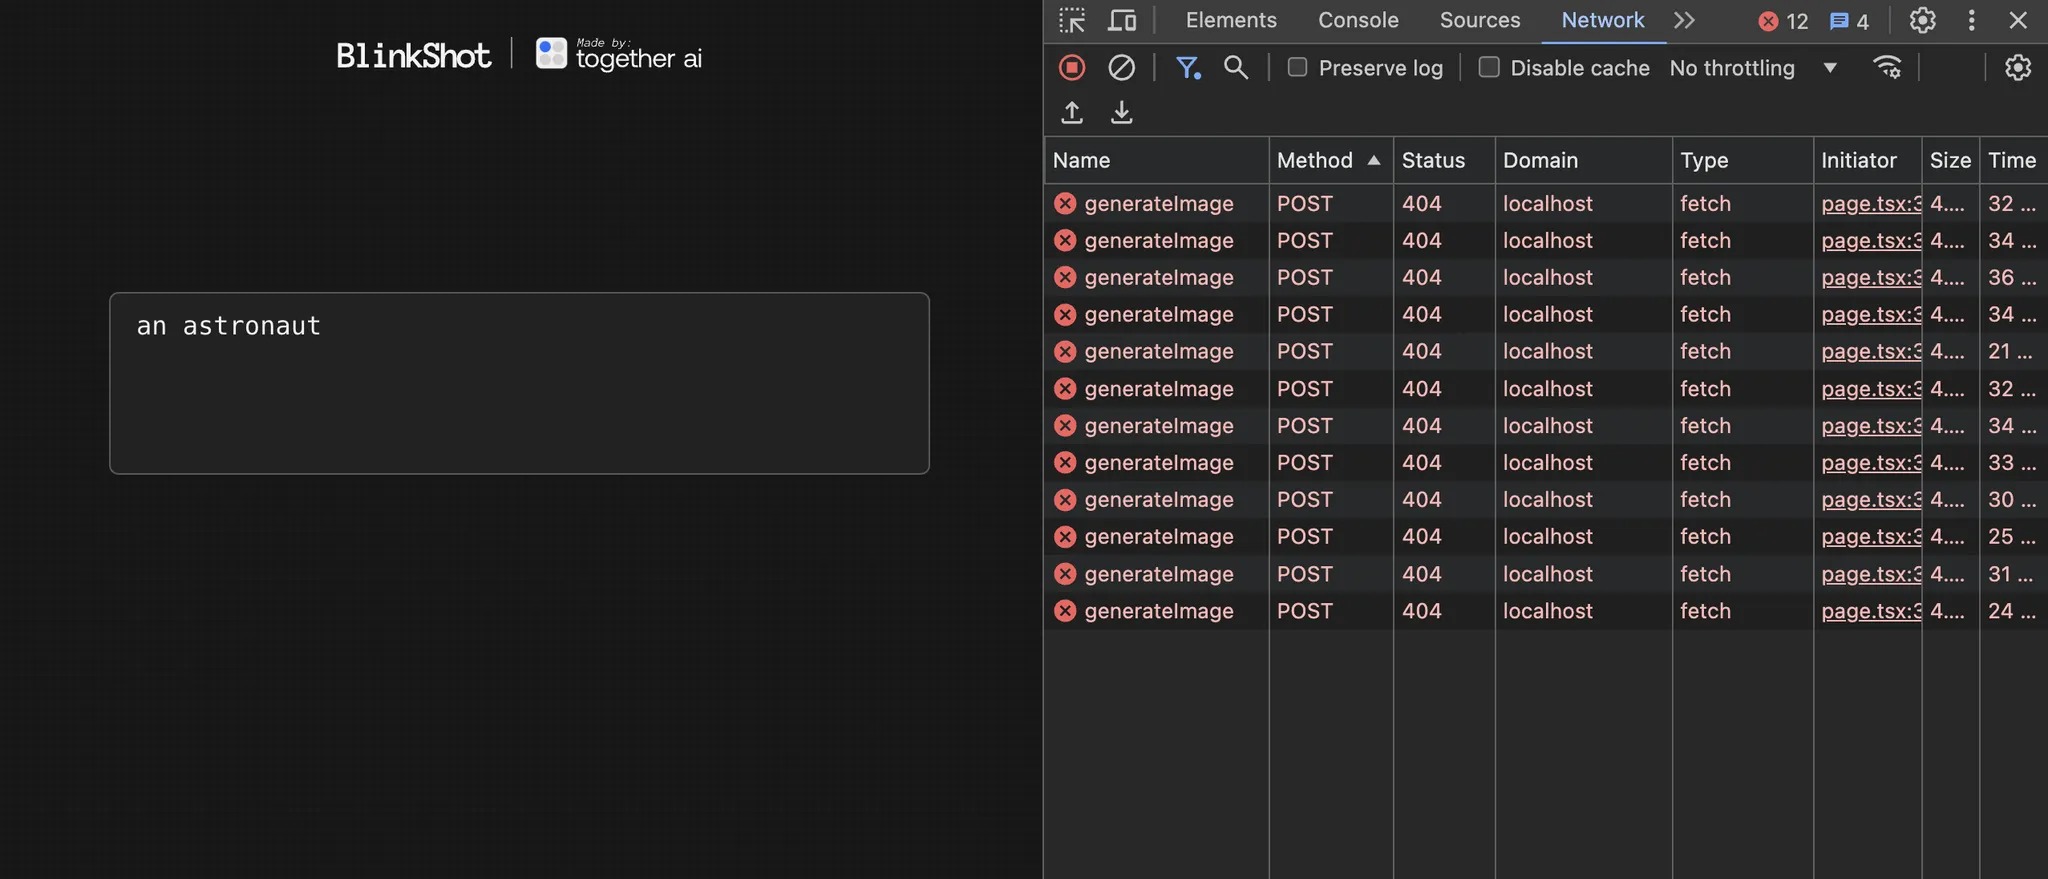
Task: Close the DevTools panel
Action: 2018,21
